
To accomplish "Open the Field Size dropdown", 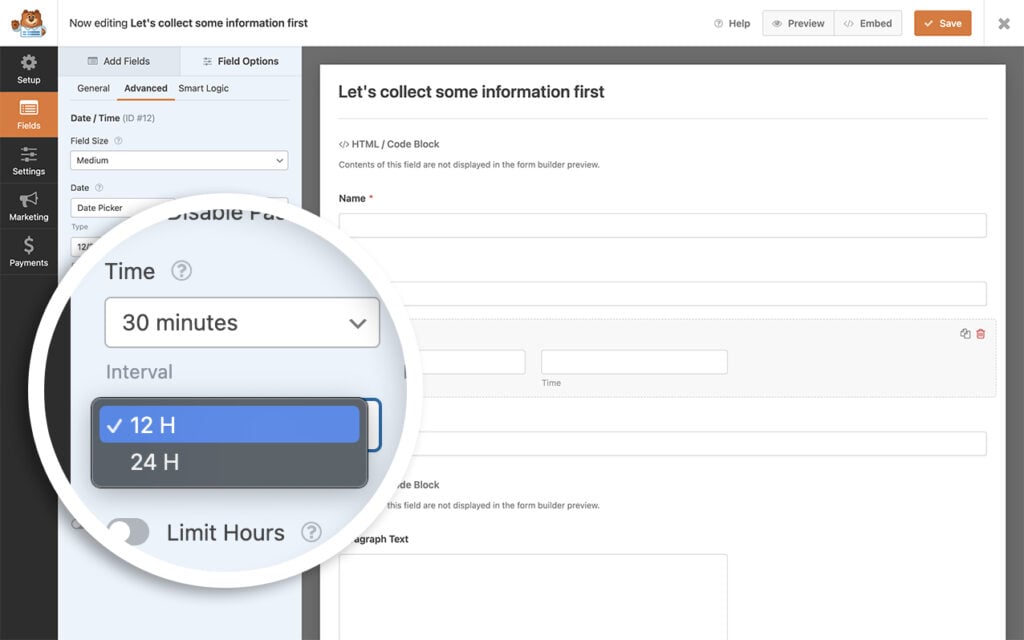I will 178,160.
